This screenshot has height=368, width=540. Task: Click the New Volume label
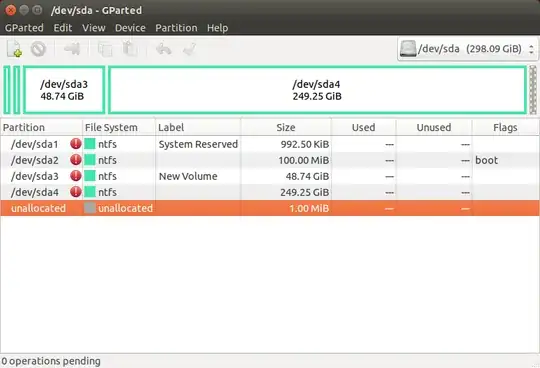coord(188,176)
